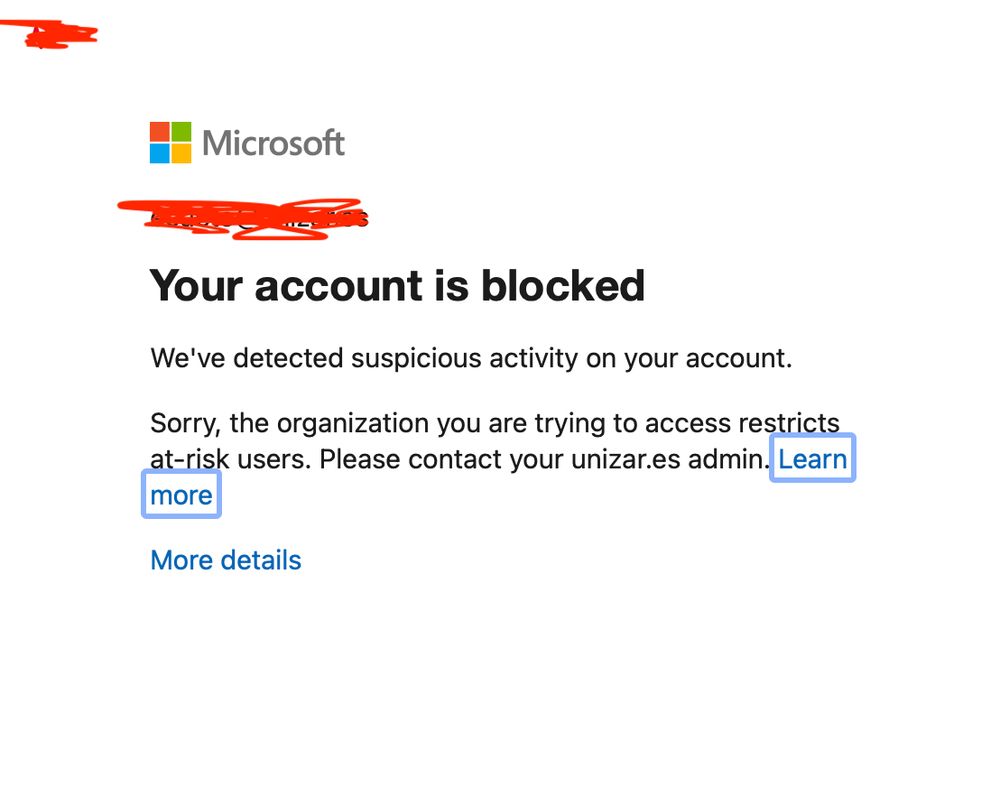Click the Microsoft four-square logo
The height and width of the screenshot is (787, 1000).
click(170, 142)
